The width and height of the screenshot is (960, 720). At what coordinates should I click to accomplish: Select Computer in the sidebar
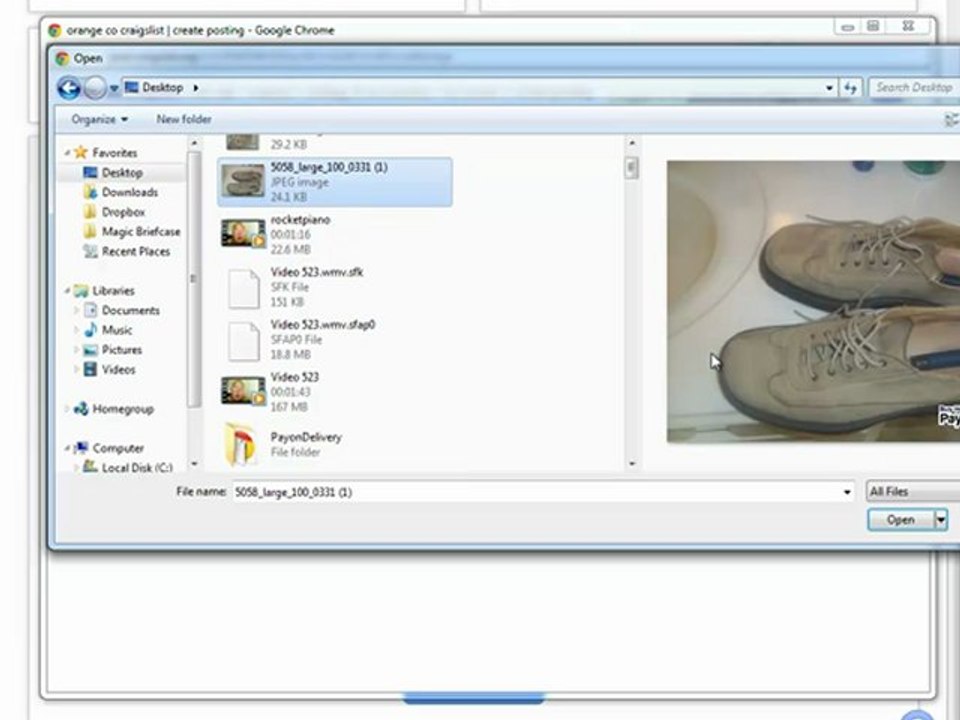109,448
